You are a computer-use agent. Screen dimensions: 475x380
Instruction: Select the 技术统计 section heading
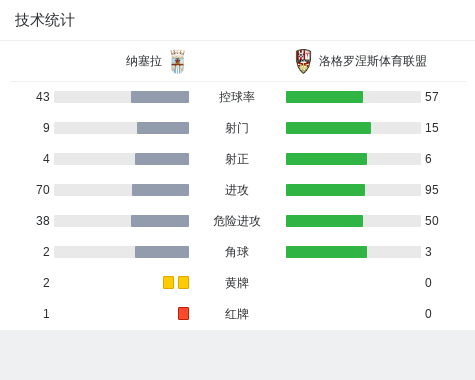point(45,20)
